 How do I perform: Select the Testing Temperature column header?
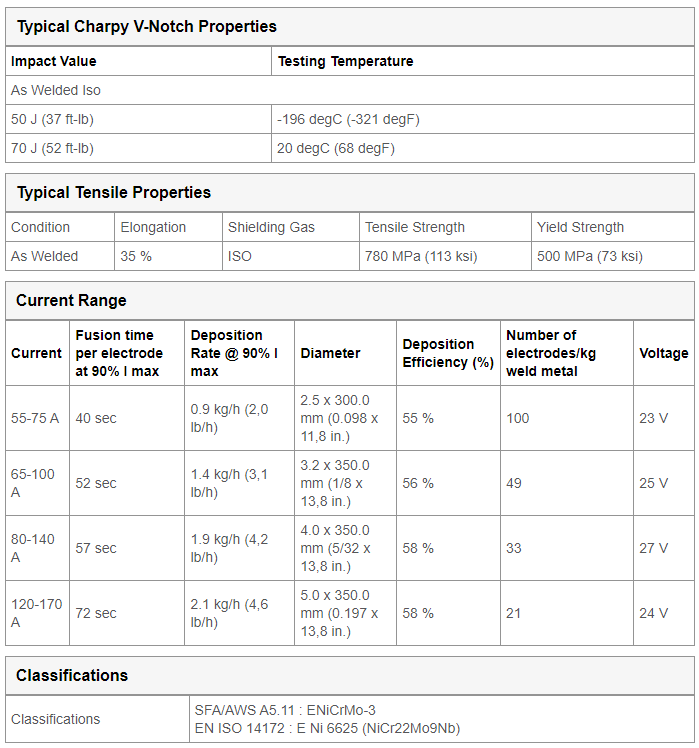(x=345, y=61)
